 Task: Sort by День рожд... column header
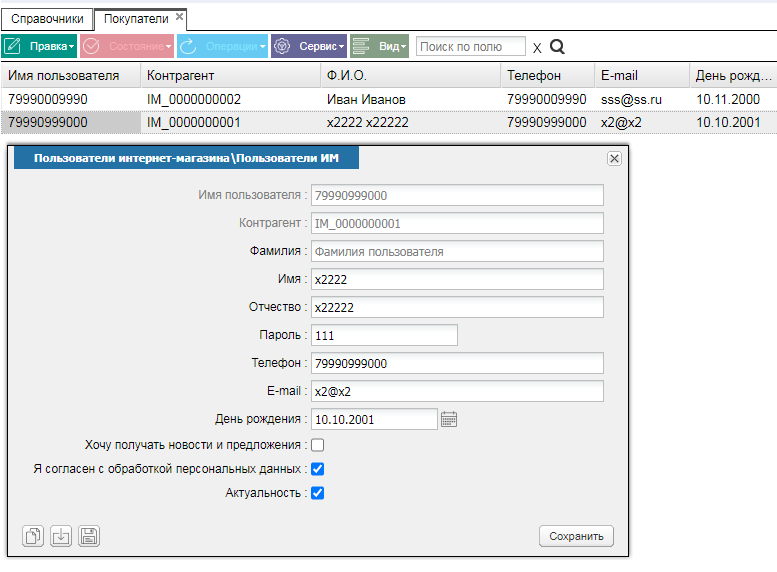click(733, 75)
